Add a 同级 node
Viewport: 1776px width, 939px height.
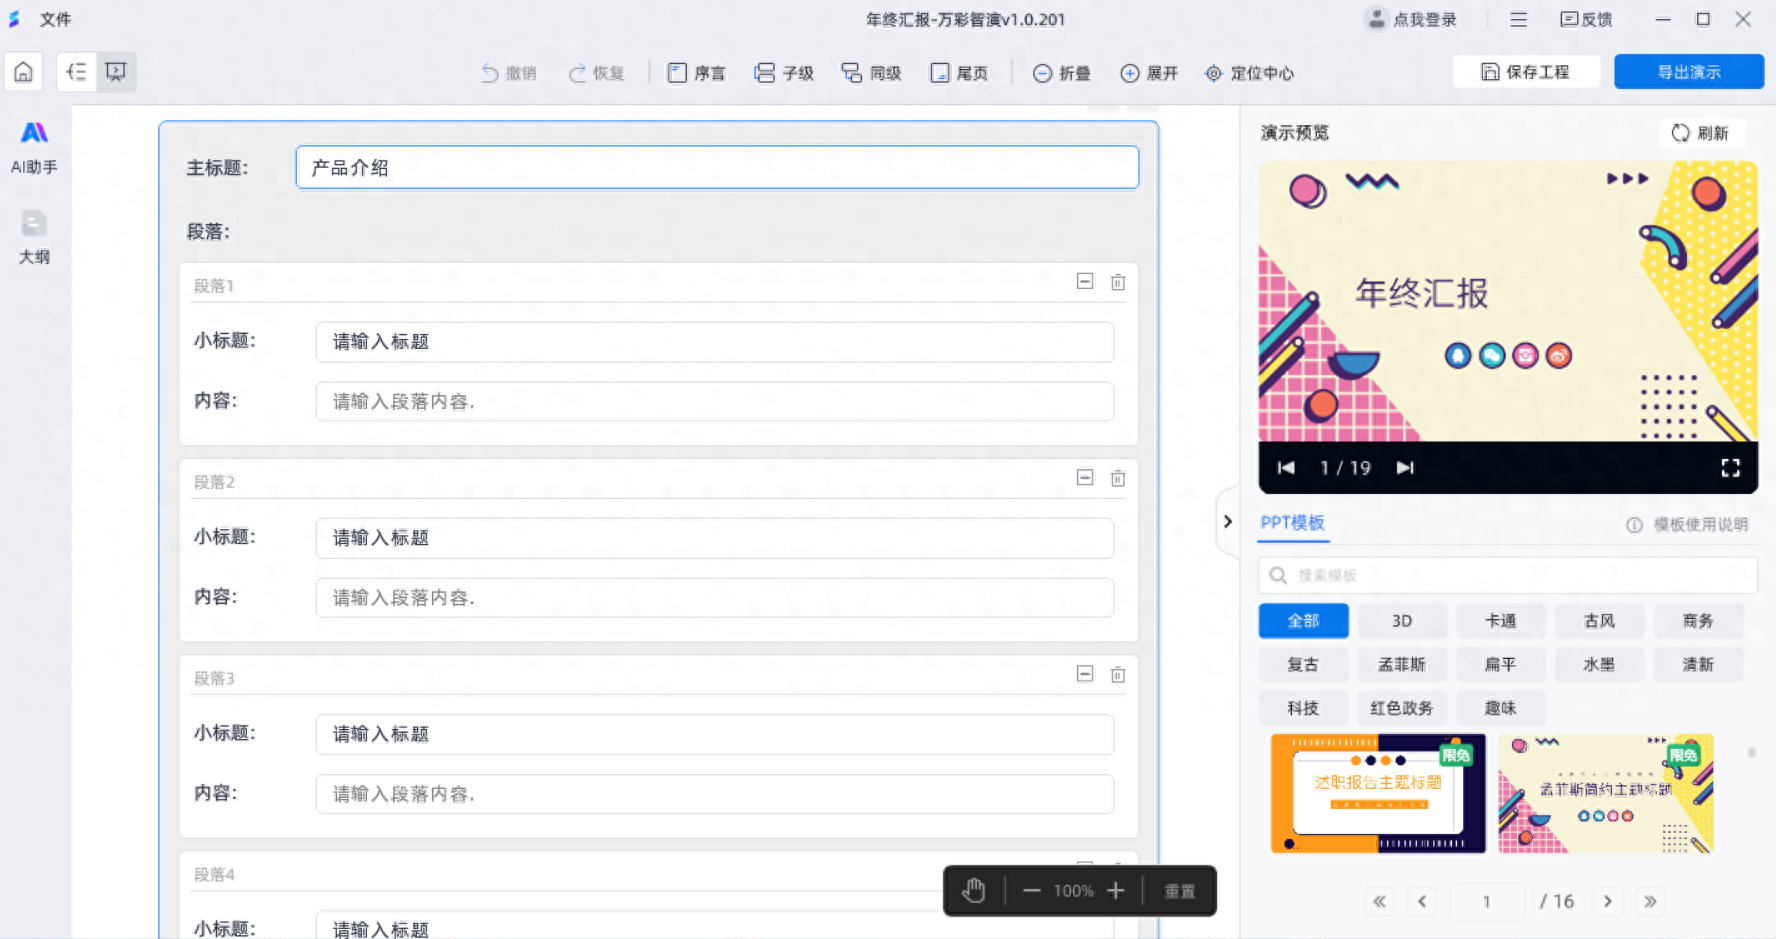871,73
